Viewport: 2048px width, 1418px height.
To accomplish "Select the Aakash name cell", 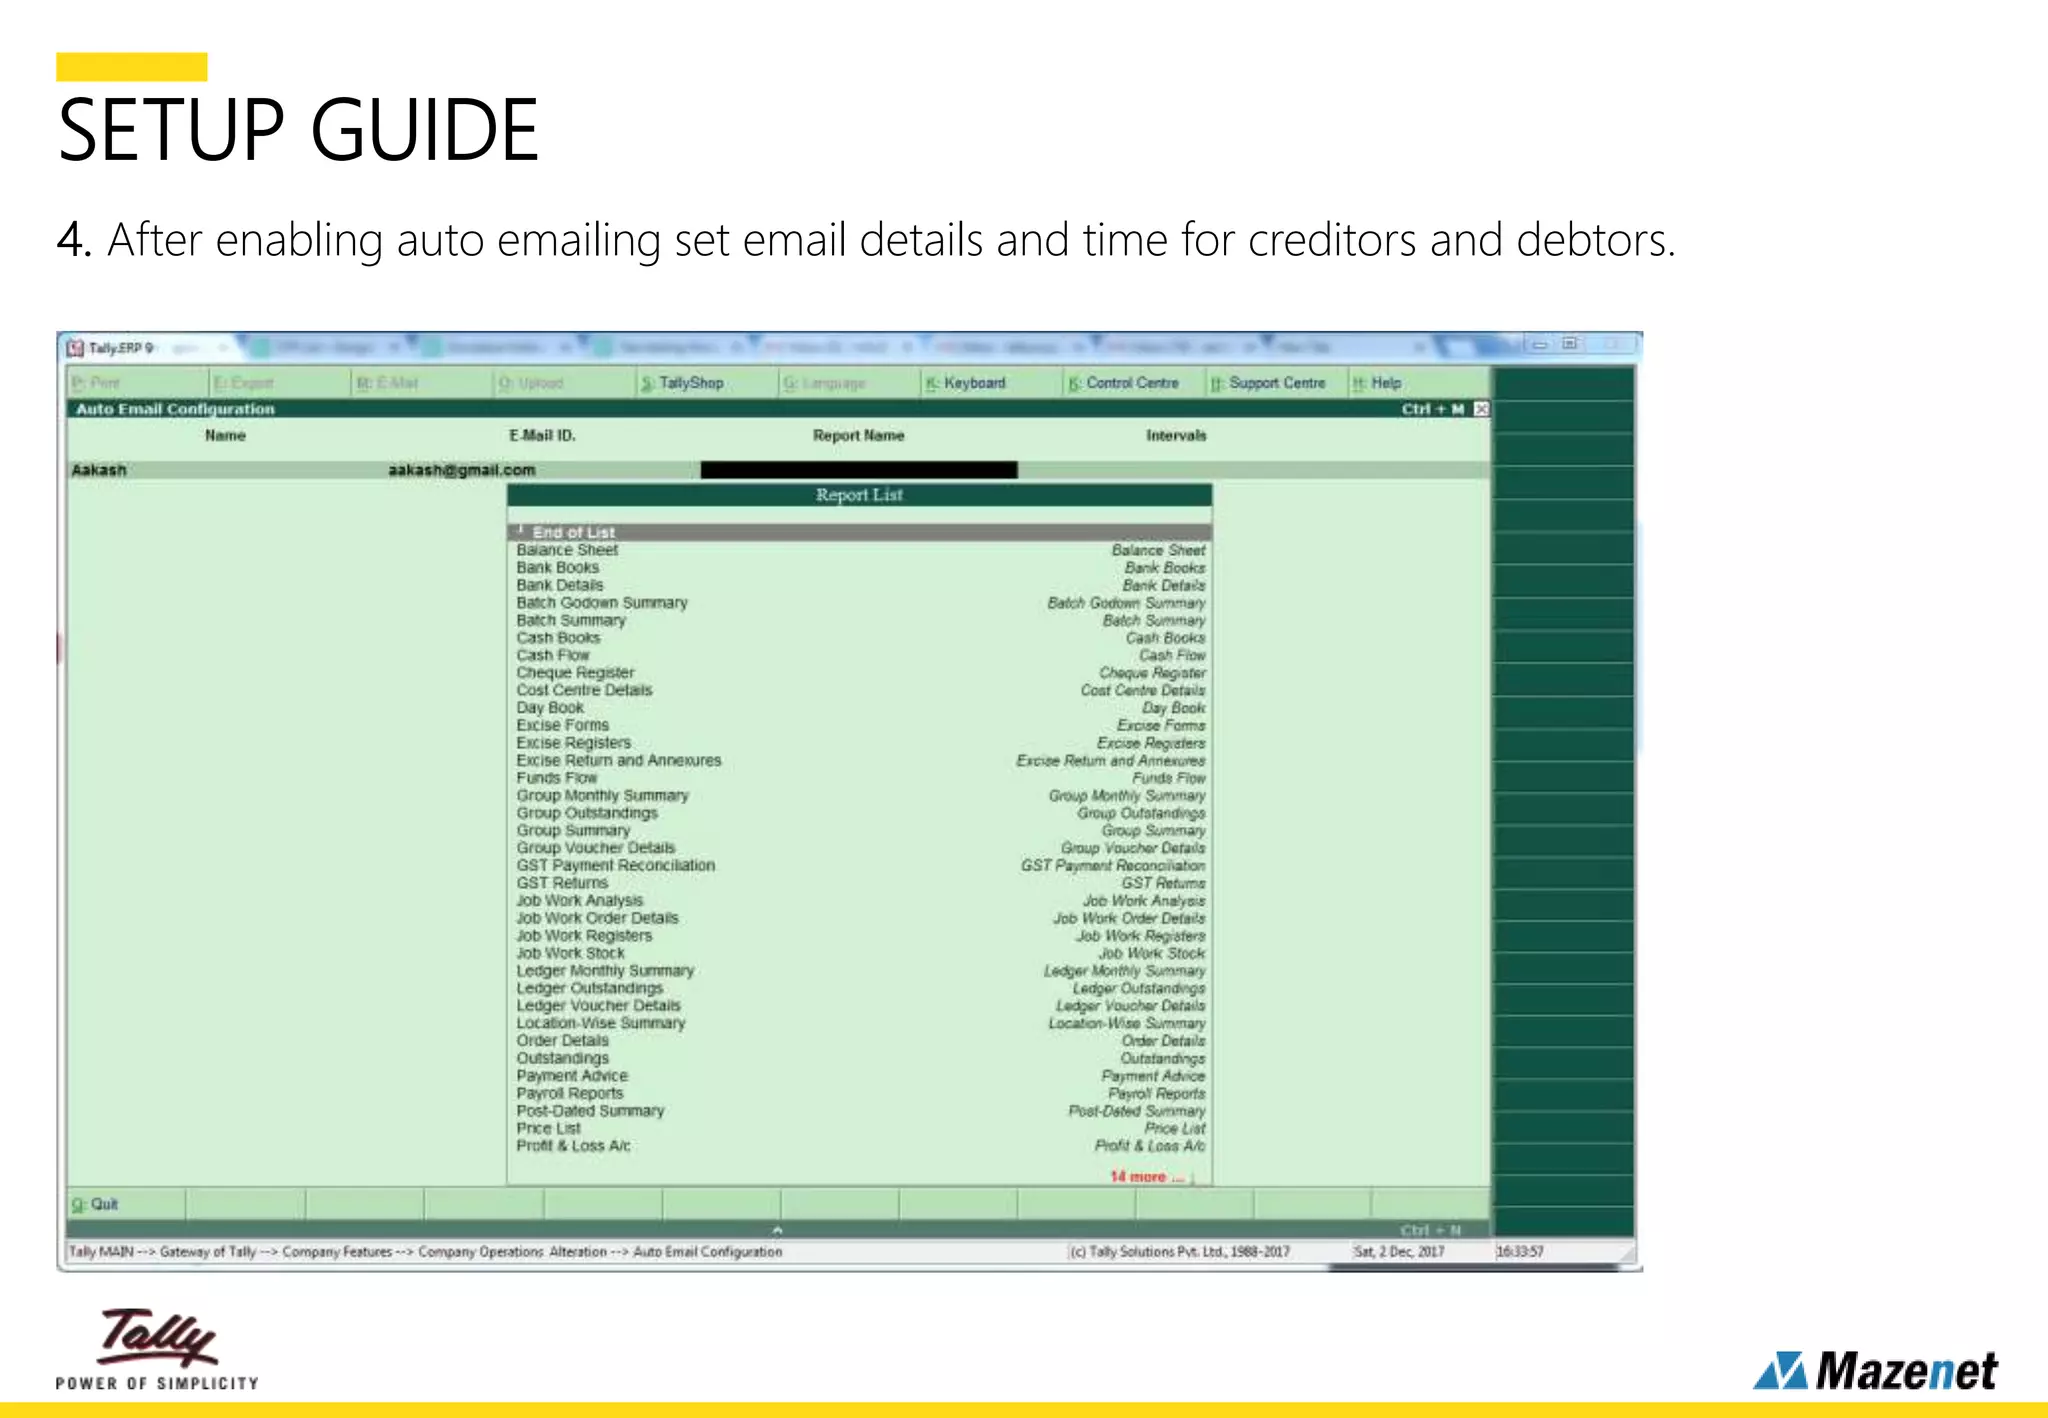I will coord(99,470).
